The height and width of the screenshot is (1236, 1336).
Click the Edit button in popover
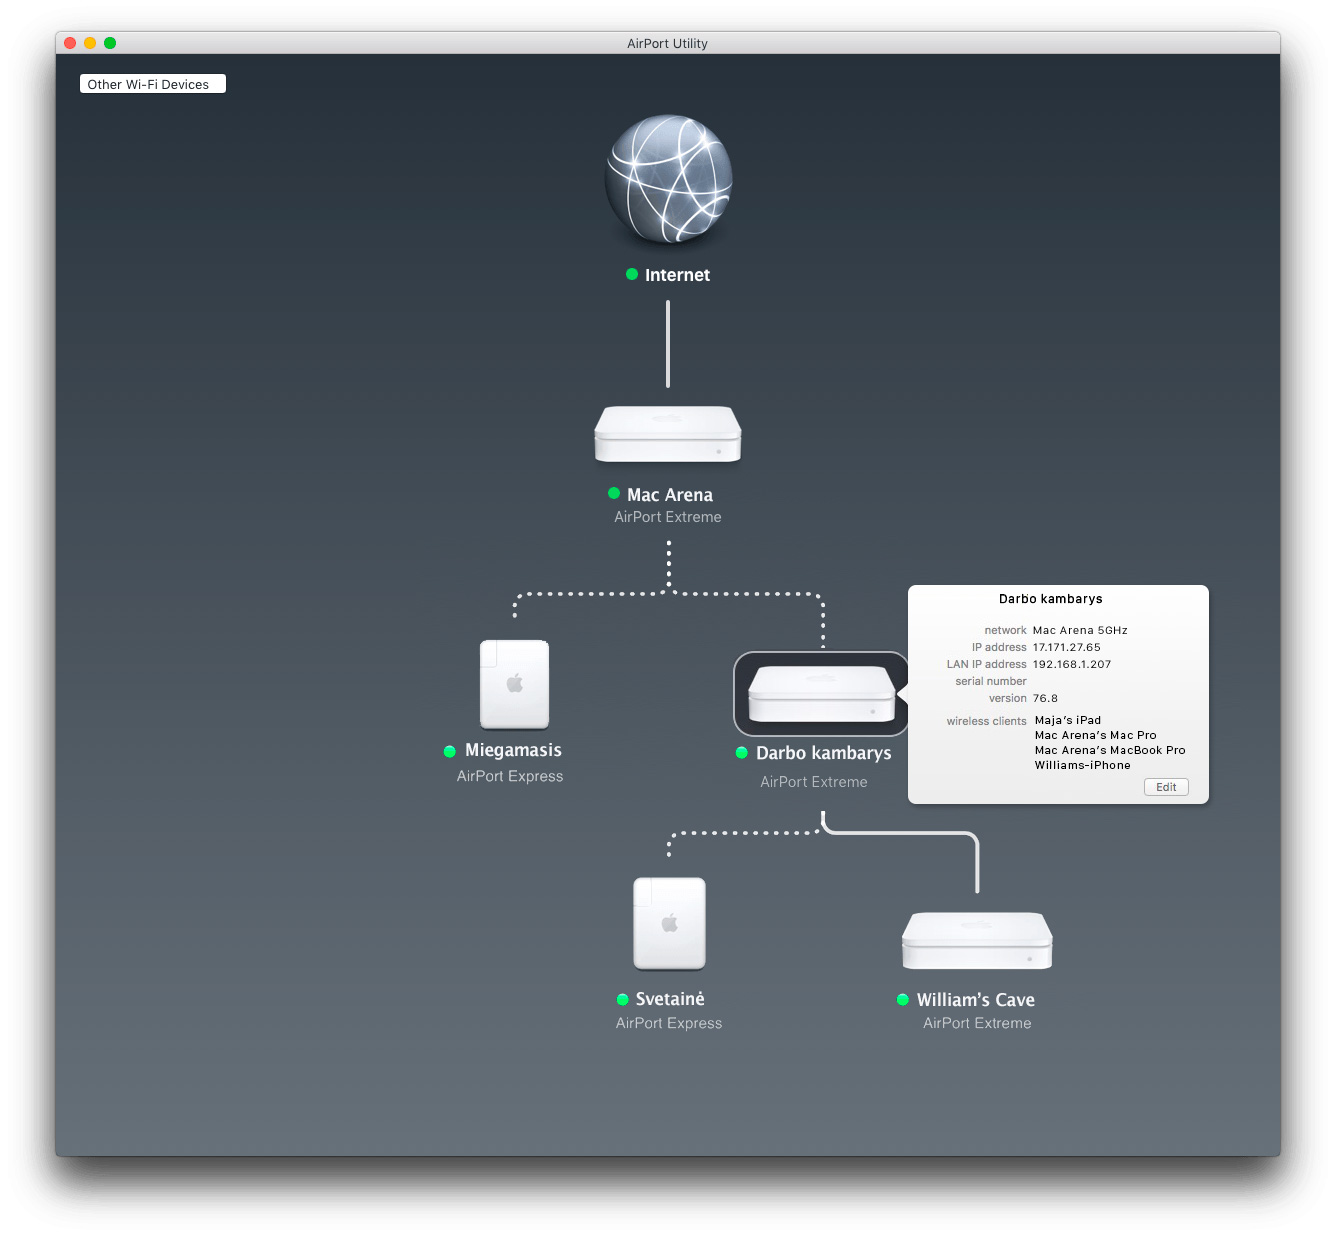pyautogui.click(x=1166, y=787)
